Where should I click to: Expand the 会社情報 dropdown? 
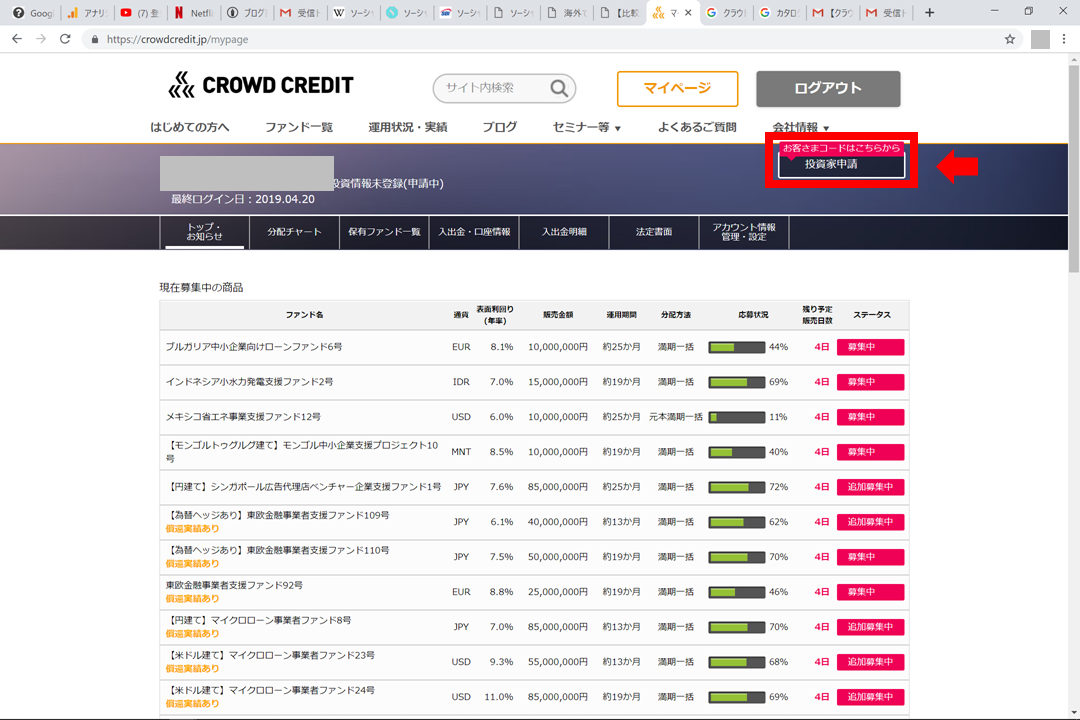(801, 127)
